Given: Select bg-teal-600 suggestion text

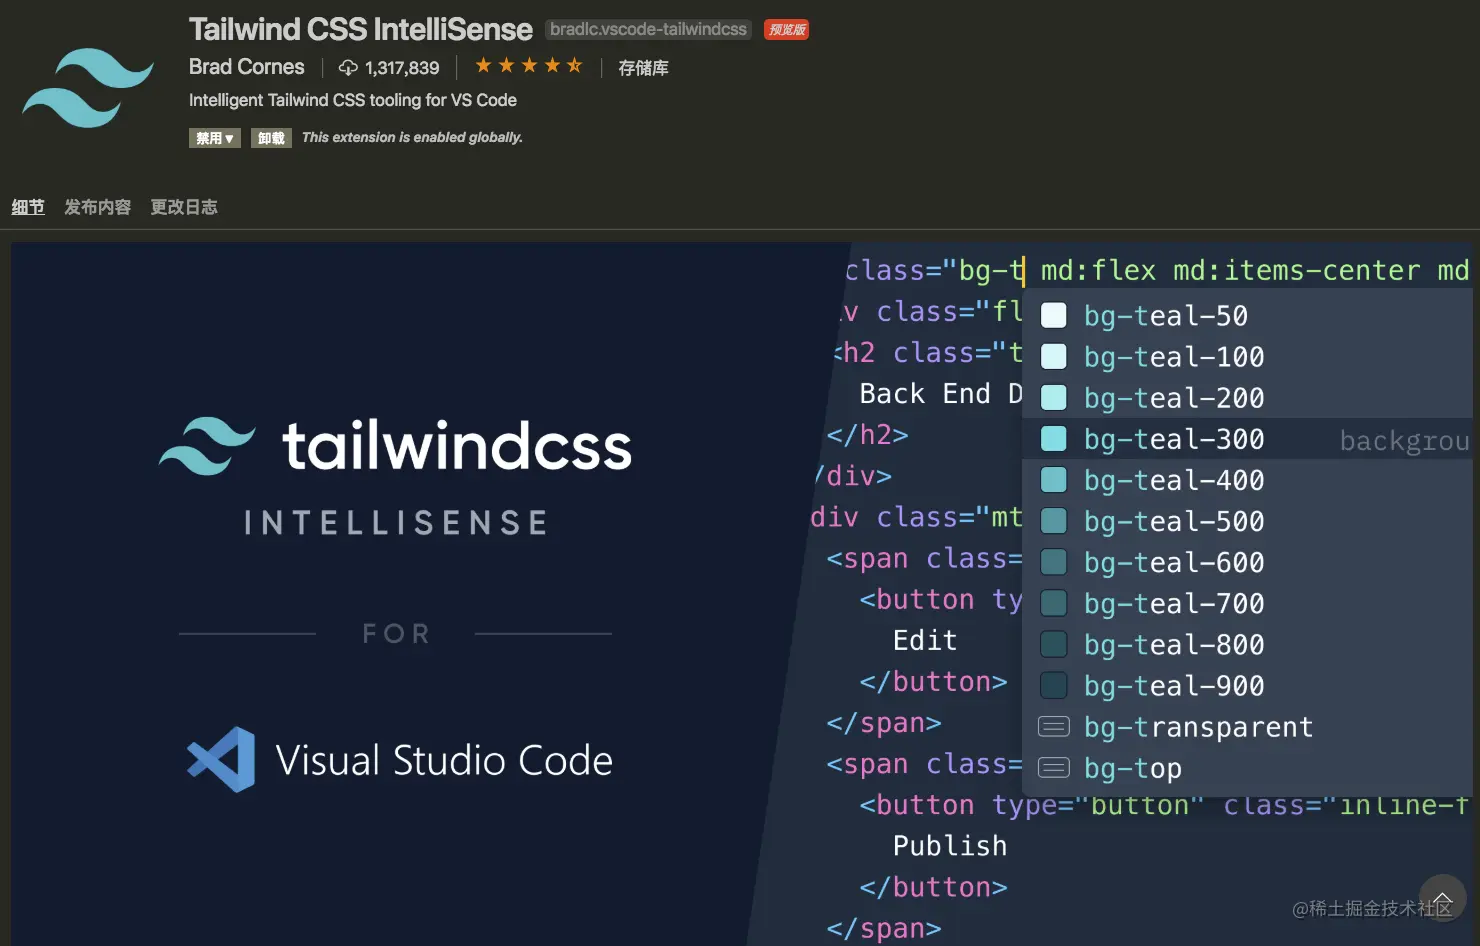Looking at the screenshot, I should [1174, 562].
